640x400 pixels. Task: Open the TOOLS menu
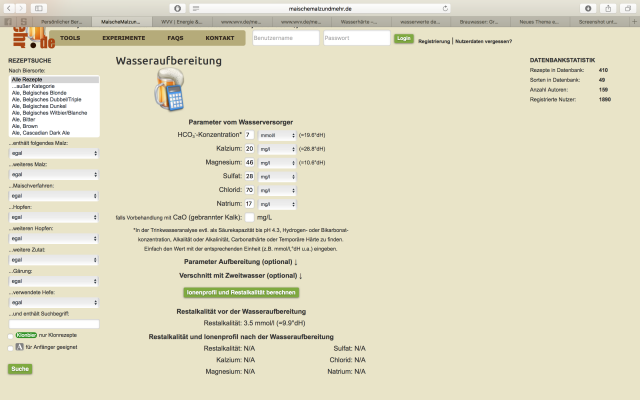[70, 37]
